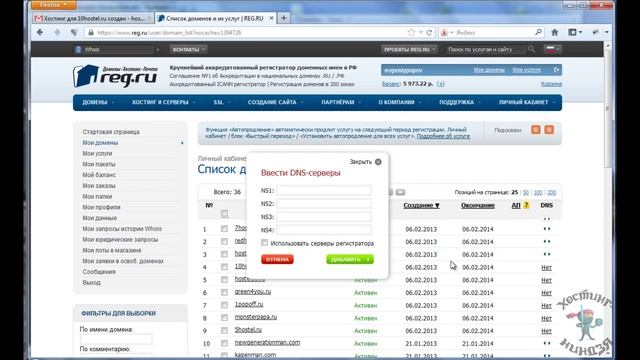Click the yellow question mark near АП
The height and width of the screenshot is (360, 640).
pyautogui.click(x=526, y=205)
